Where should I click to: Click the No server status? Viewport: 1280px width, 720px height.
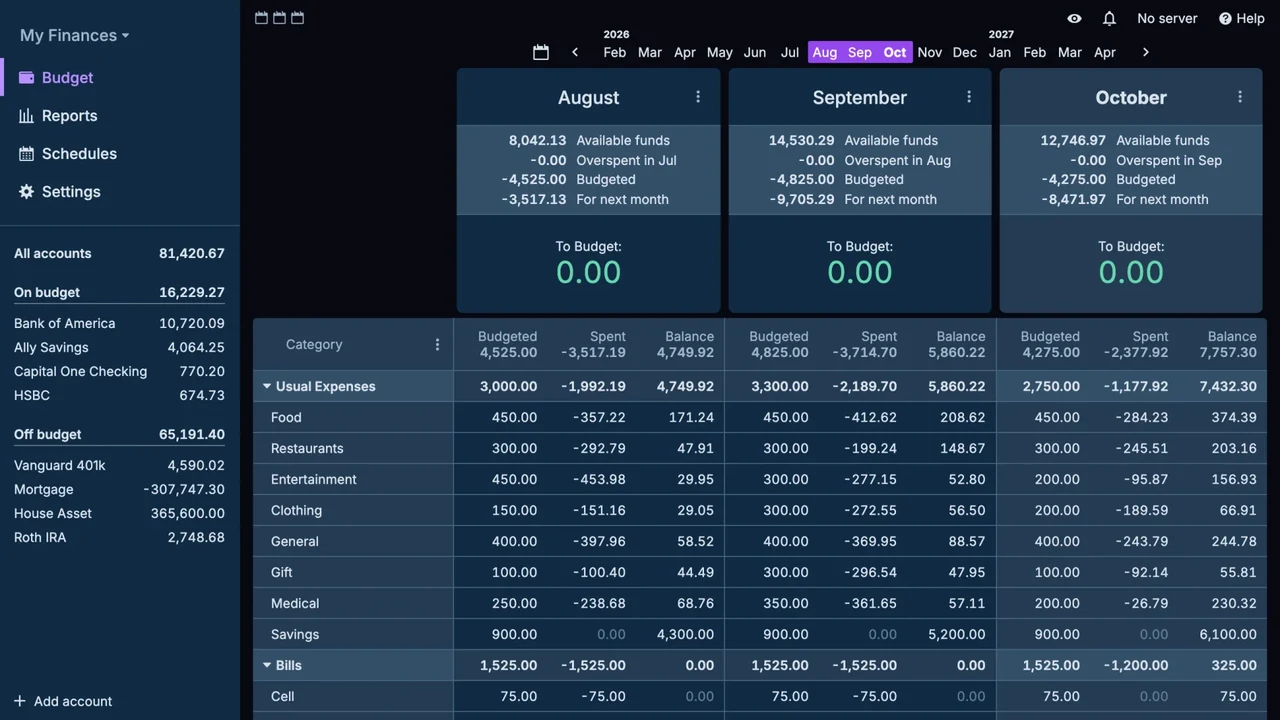(x=1167, y=18)
